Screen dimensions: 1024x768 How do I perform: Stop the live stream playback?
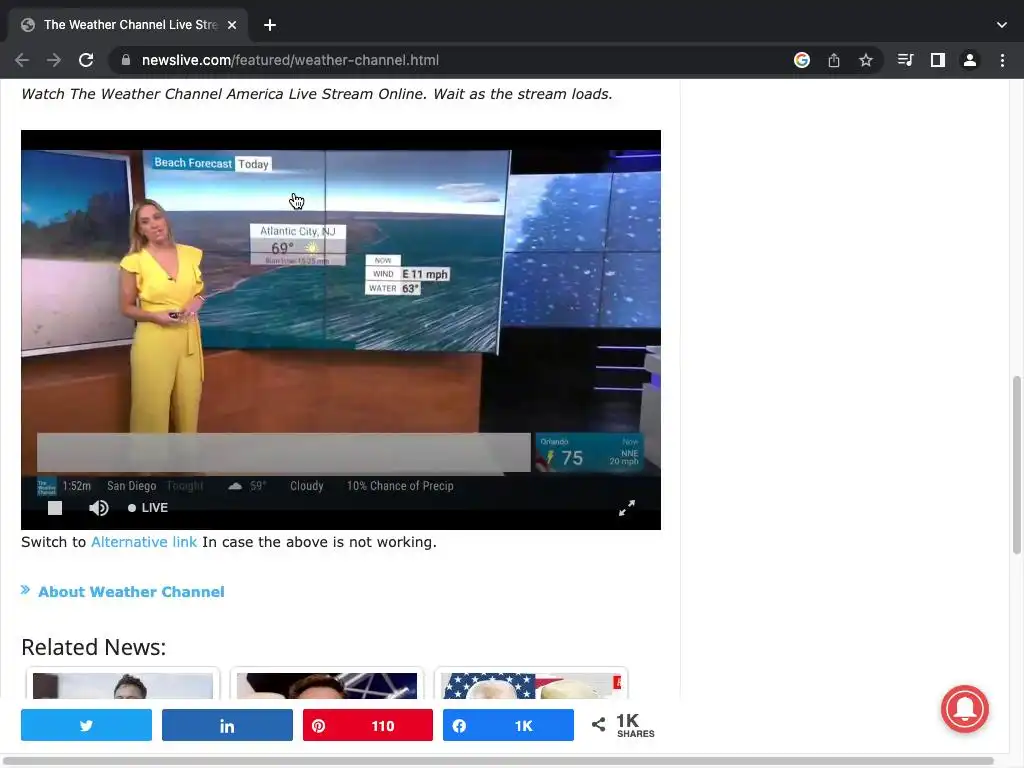55,508
